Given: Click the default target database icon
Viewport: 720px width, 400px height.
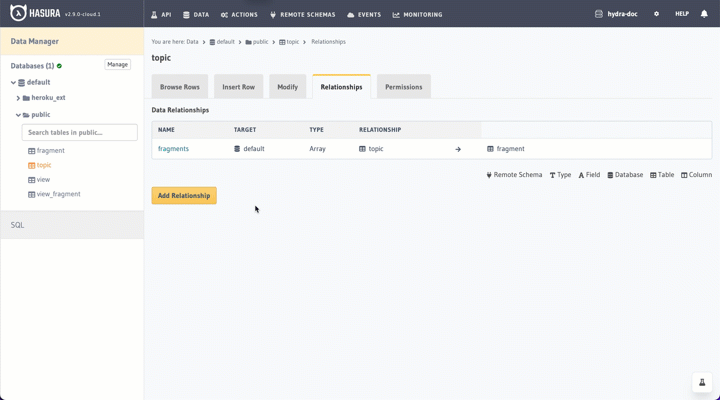Looking at the screenshot, I should 237,149.
